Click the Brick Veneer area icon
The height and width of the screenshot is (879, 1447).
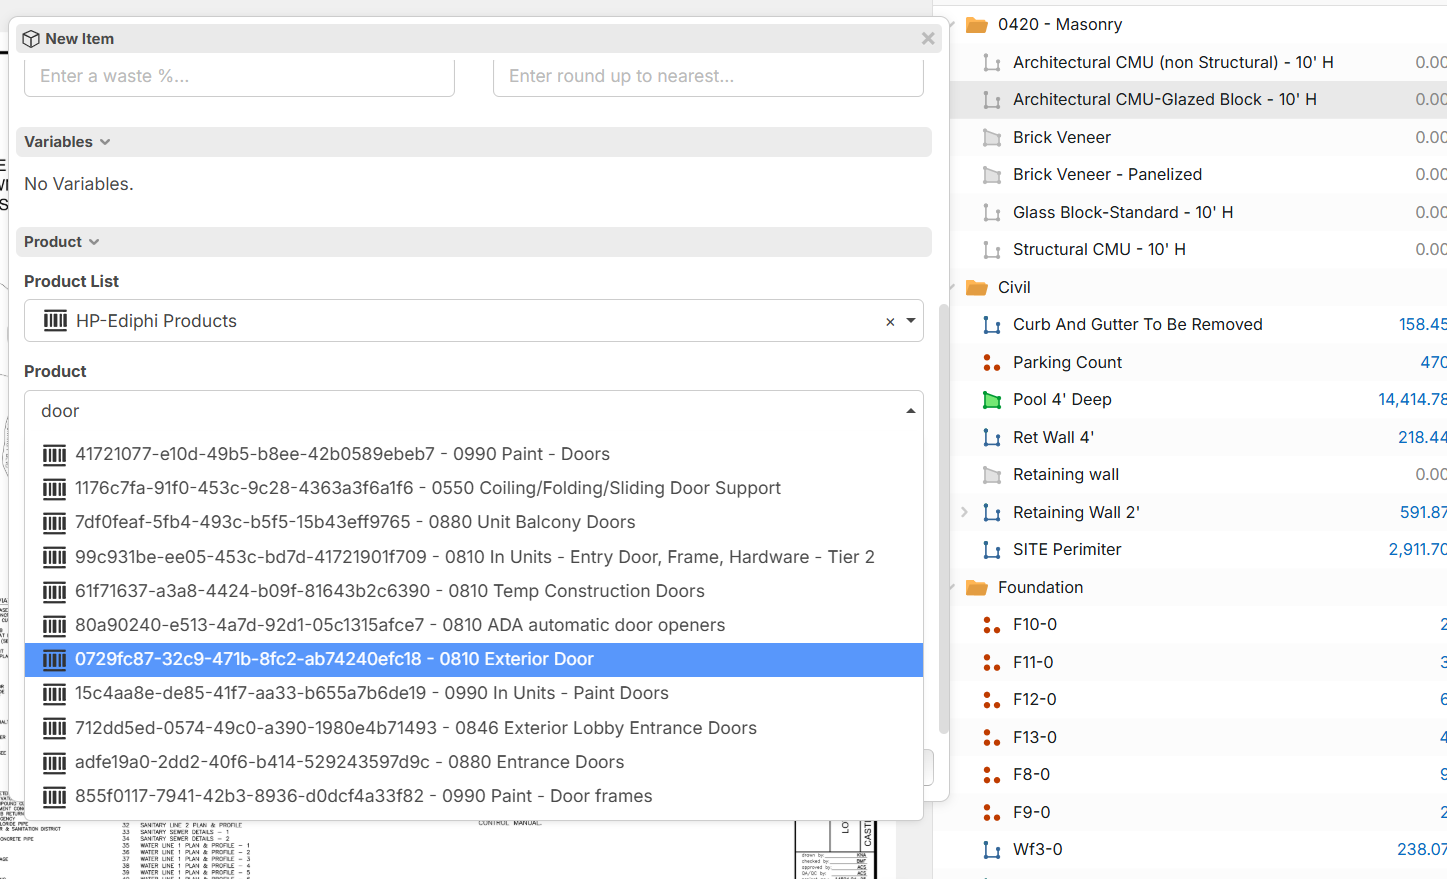coord(991,138)
